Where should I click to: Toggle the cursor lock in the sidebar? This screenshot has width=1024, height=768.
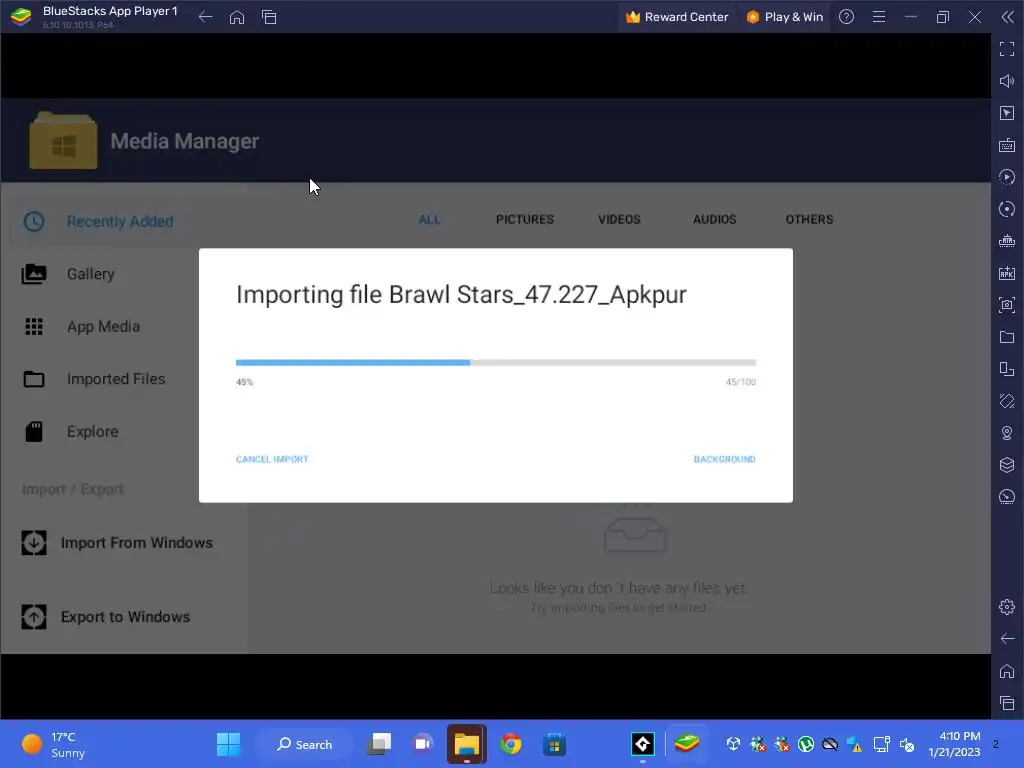tap(1007, 113)
